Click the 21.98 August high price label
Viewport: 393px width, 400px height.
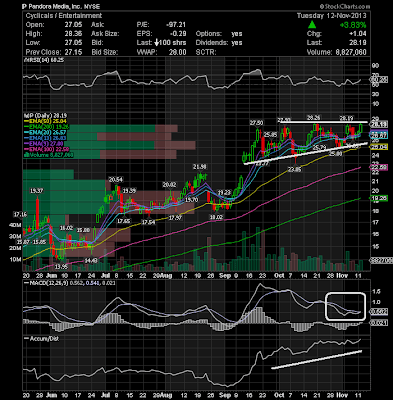[200, 167]
